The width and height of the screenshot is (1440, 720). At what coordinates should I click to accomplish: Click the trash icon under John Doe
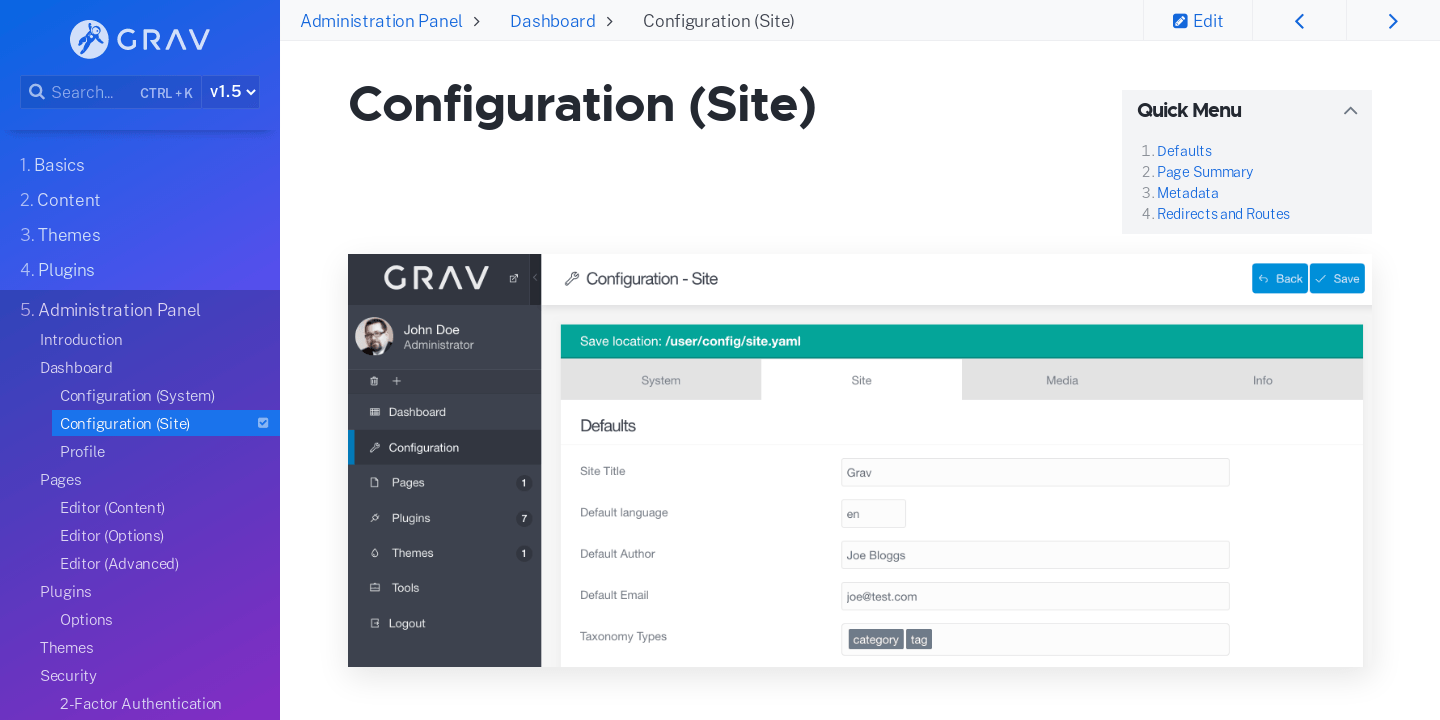coord(374,381)
